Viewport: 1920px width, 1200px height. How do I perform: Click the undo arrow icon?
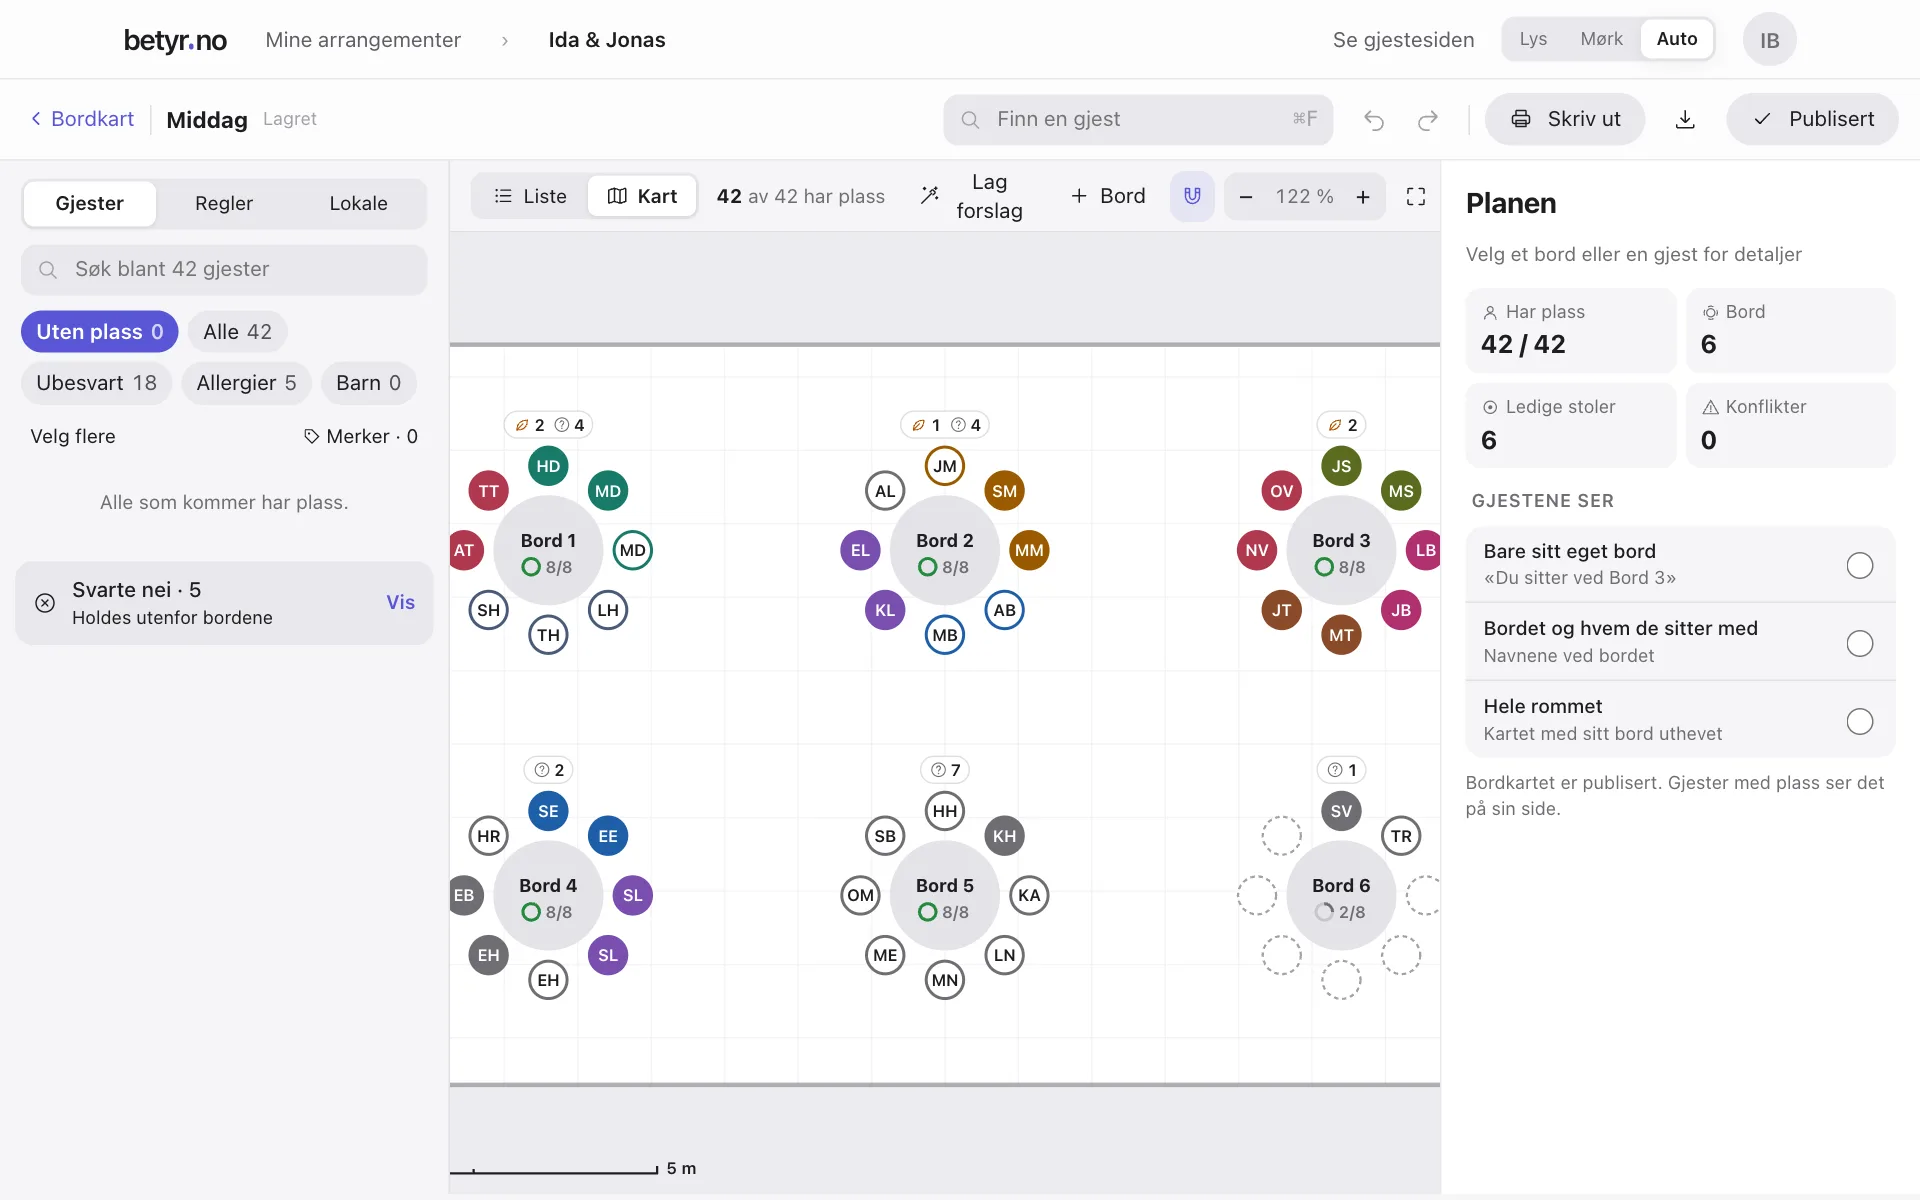click(x=1374, y=120)
